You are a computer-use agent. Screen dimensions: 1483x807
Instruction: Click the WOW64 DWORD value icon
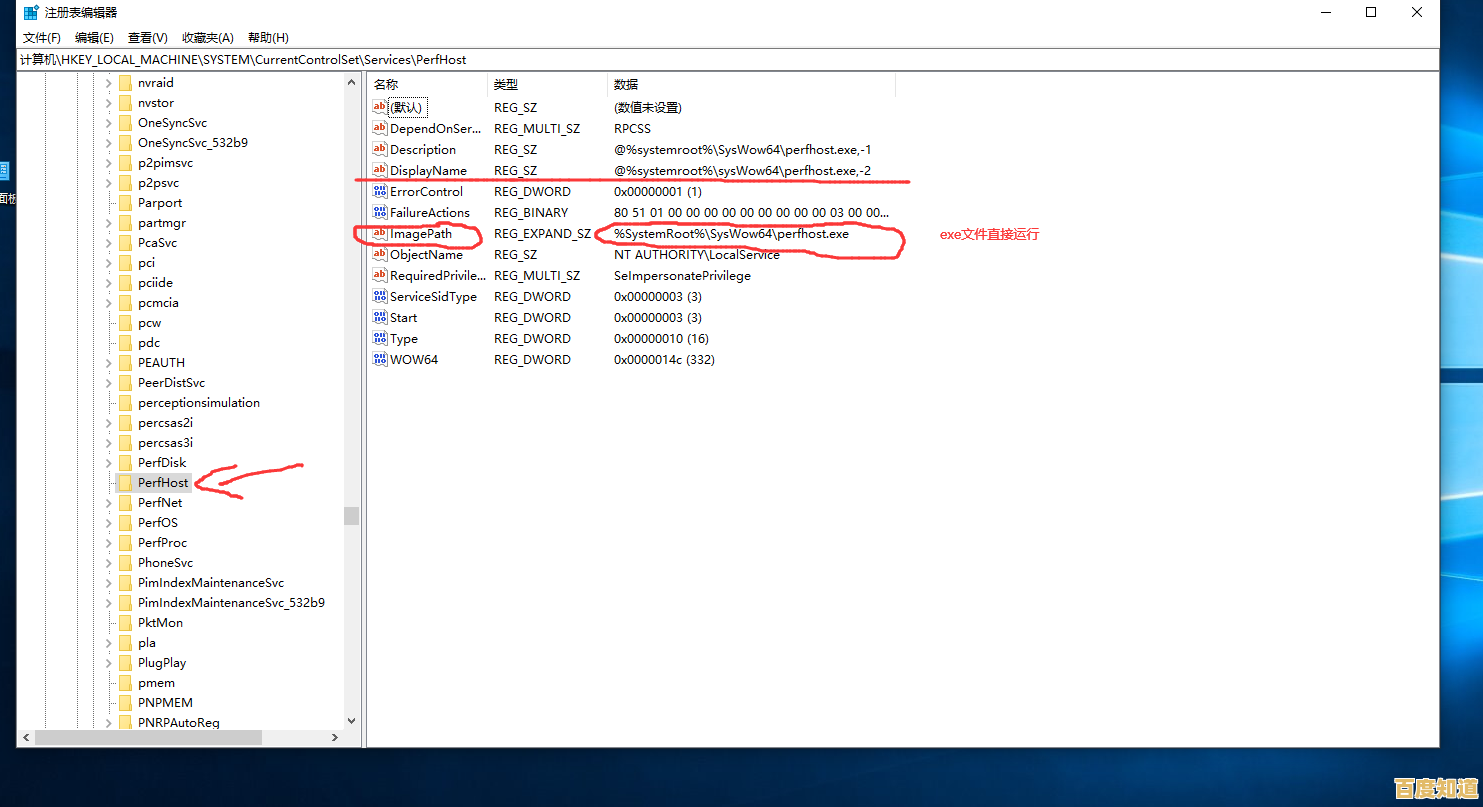379,360
